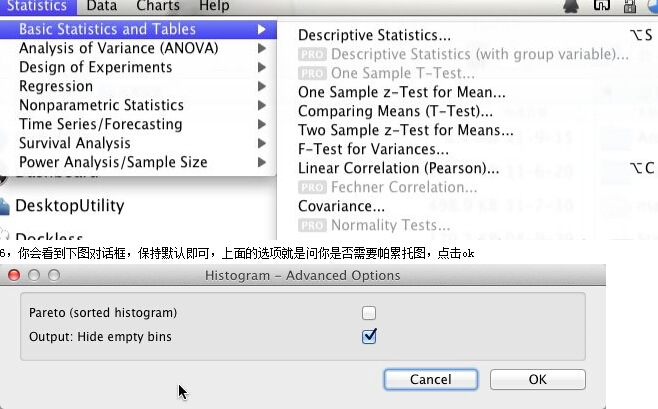The width and height of the screenshot is (658, 409).
Task: Expand arrow beside Analysis of Variance
Action: click(261, 48)
